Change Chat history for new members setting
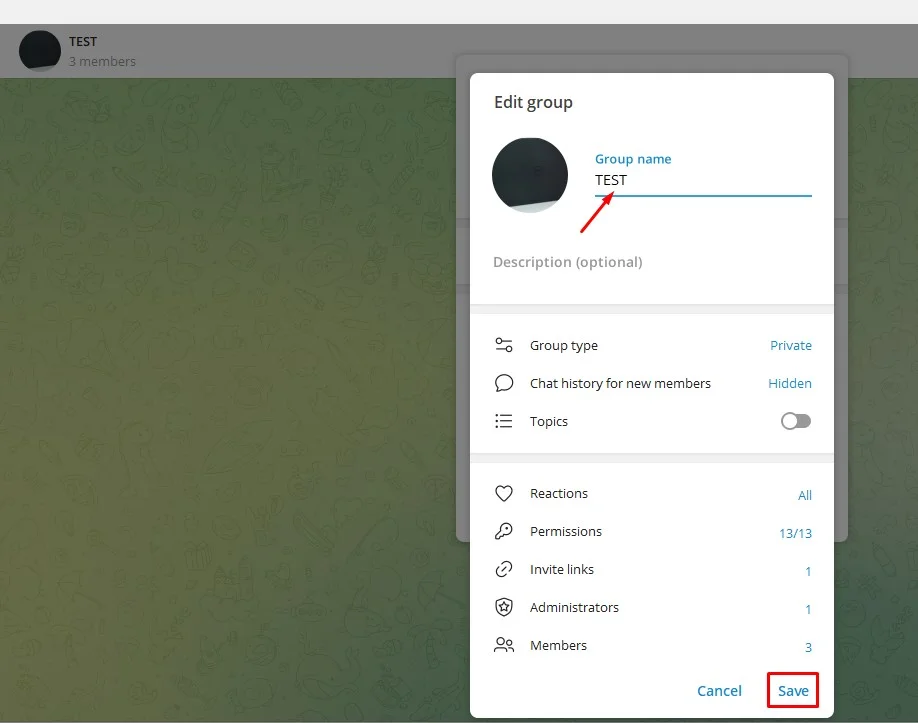The image size is (918, 723). (x=650, y=383)
